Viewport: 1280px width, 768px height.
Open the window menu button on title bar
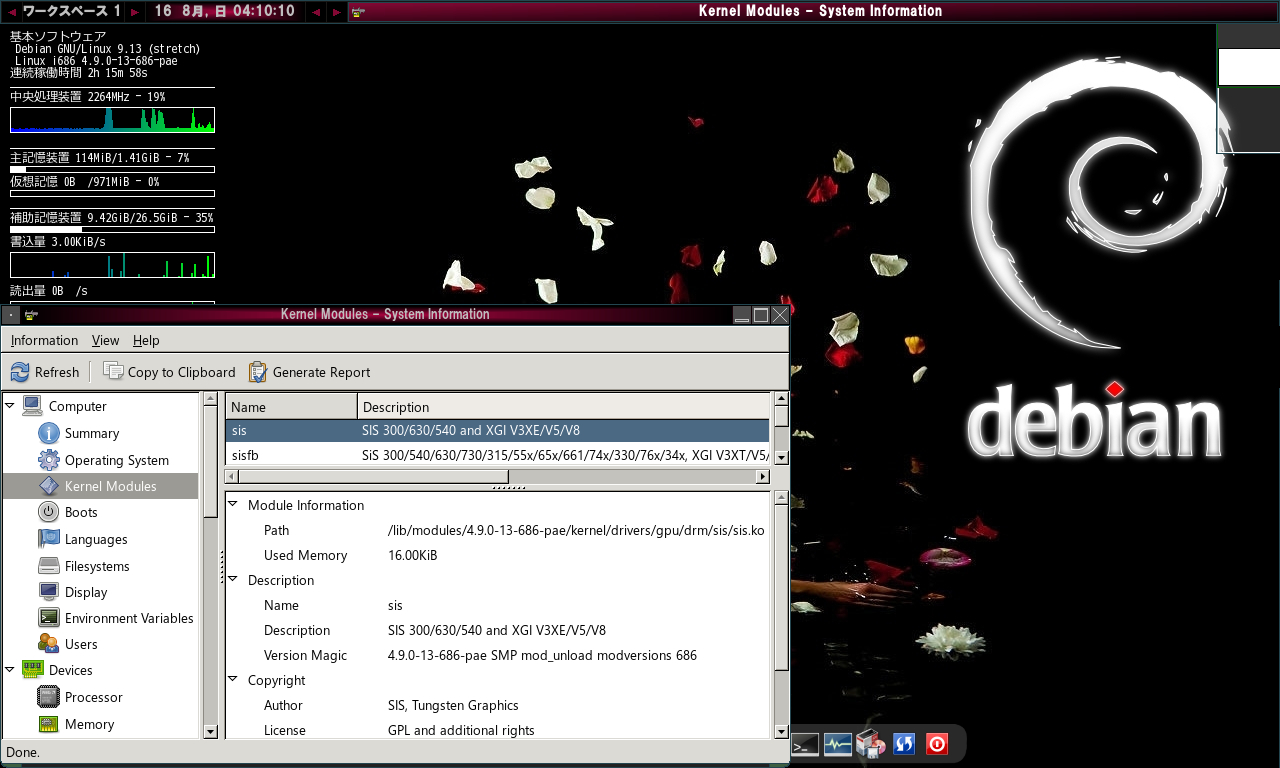point(10,314)
